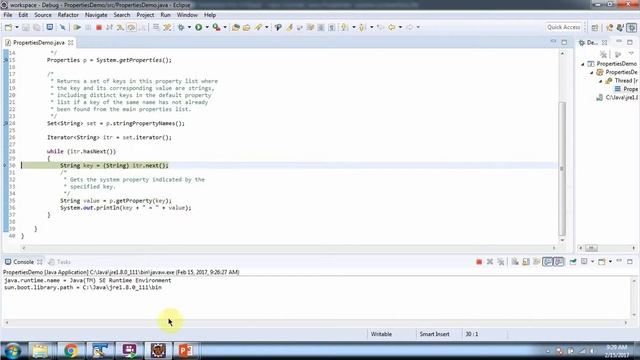Click the Open Console monitor icon in toolbar
Viewport: 640px width, 360px height.
pos(49,27)
